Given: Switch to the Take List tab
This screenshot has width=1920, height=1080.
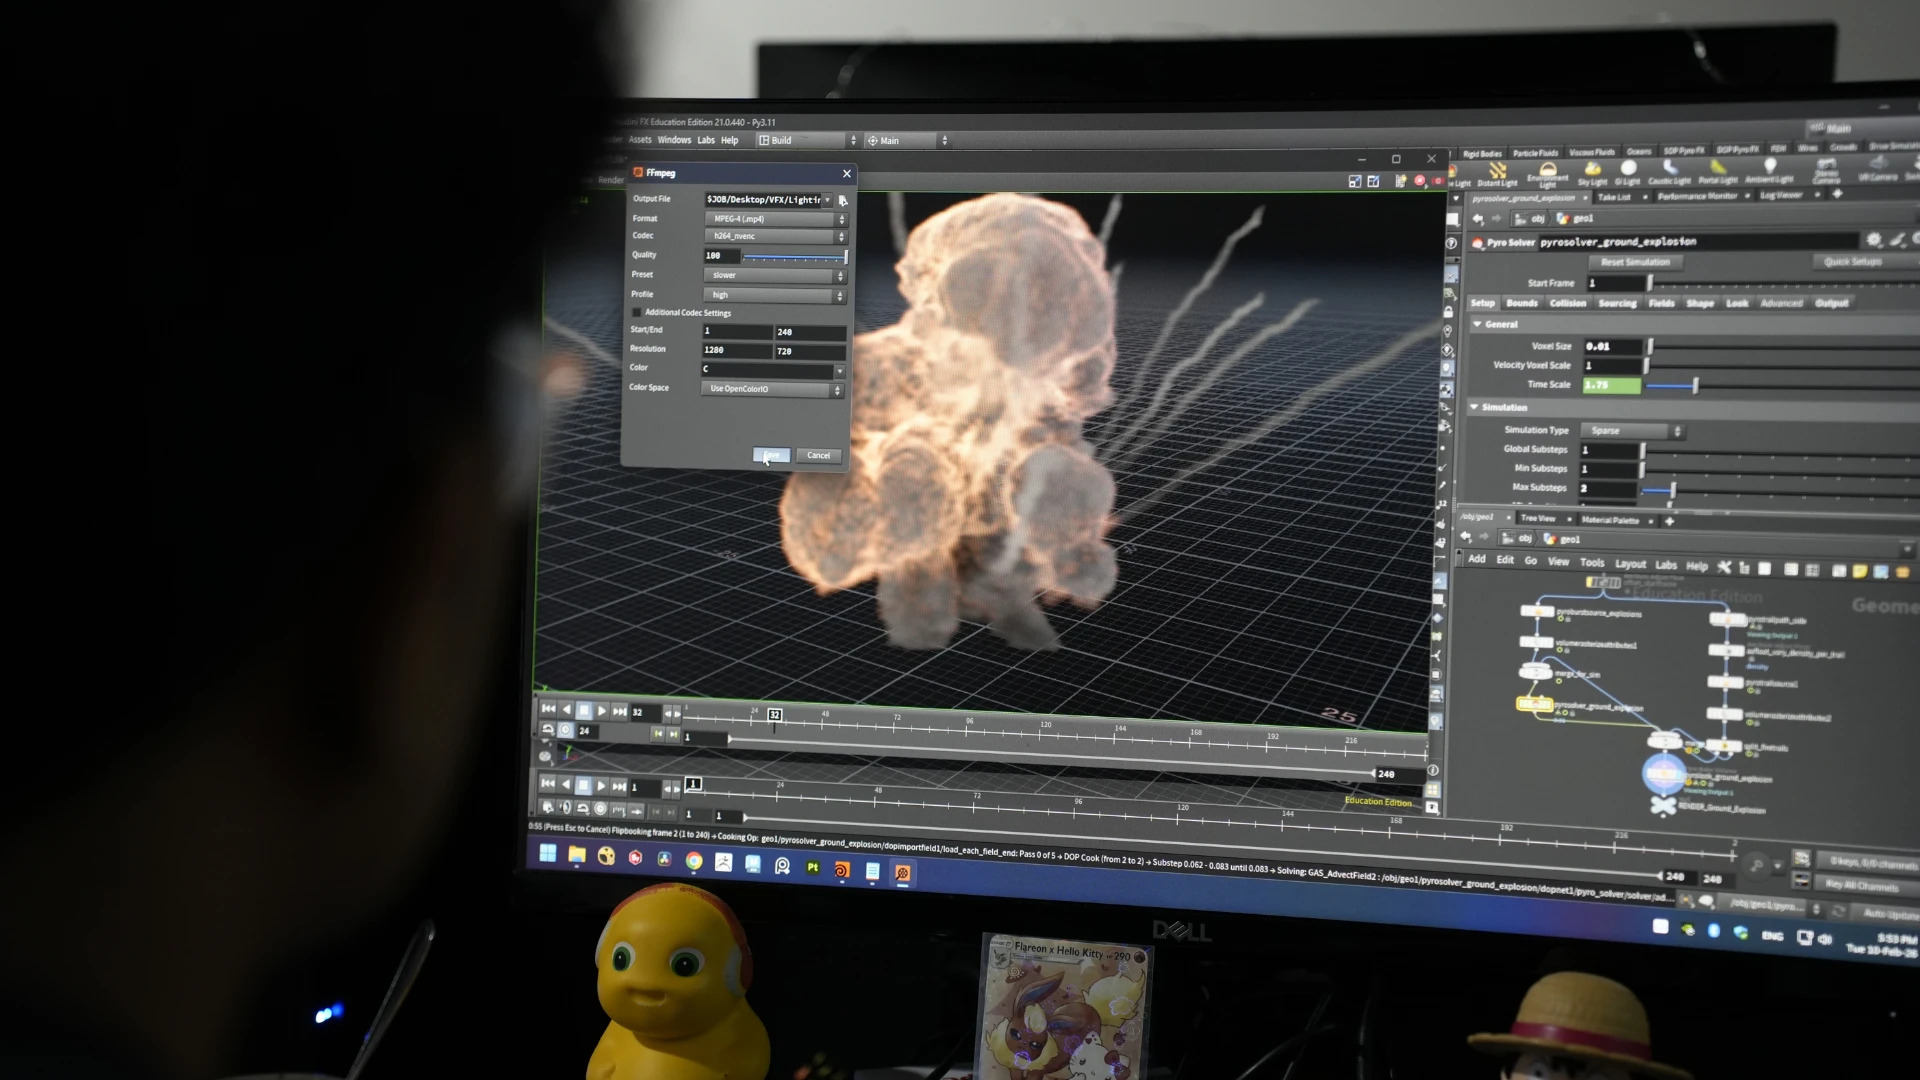Looking at the screenshot, I should (1613, 197).
